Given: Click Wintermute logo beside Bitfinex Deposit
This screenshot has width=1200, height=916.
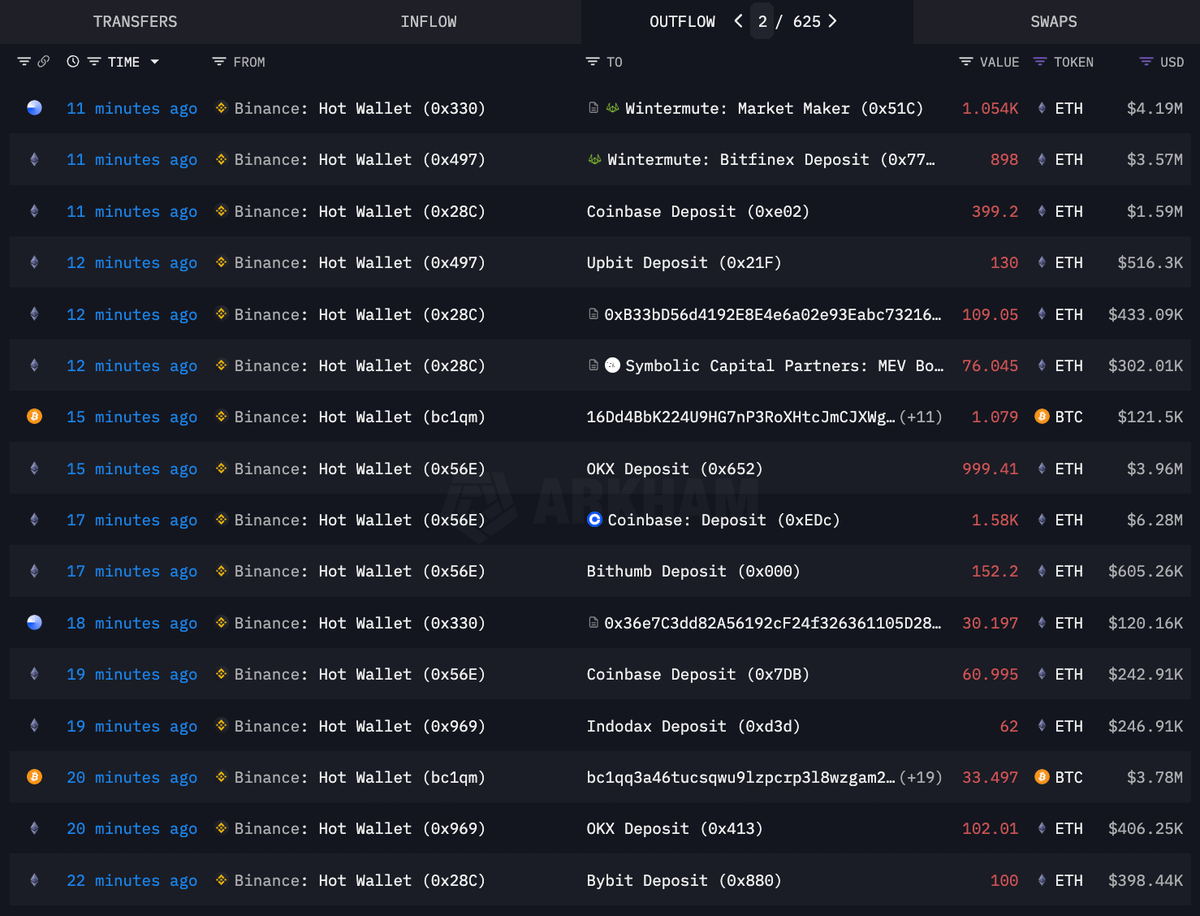Looking at the screenshot, I should click(x=595, y=160).
